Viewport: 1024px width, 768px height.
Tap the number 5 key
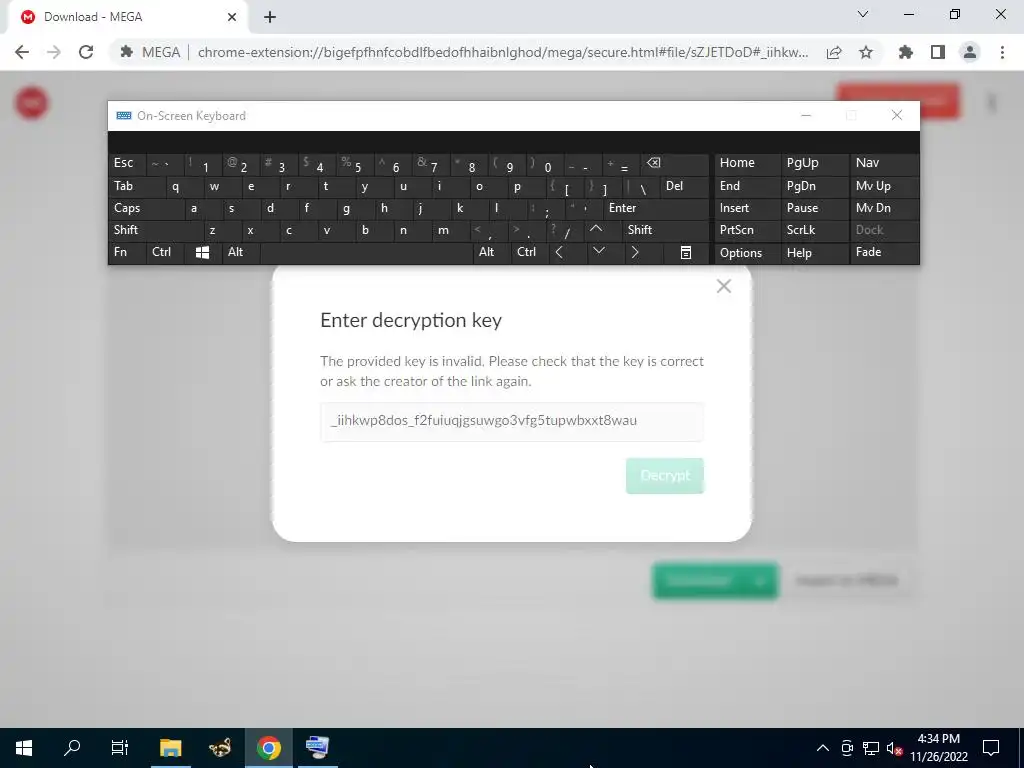[355, 164]
